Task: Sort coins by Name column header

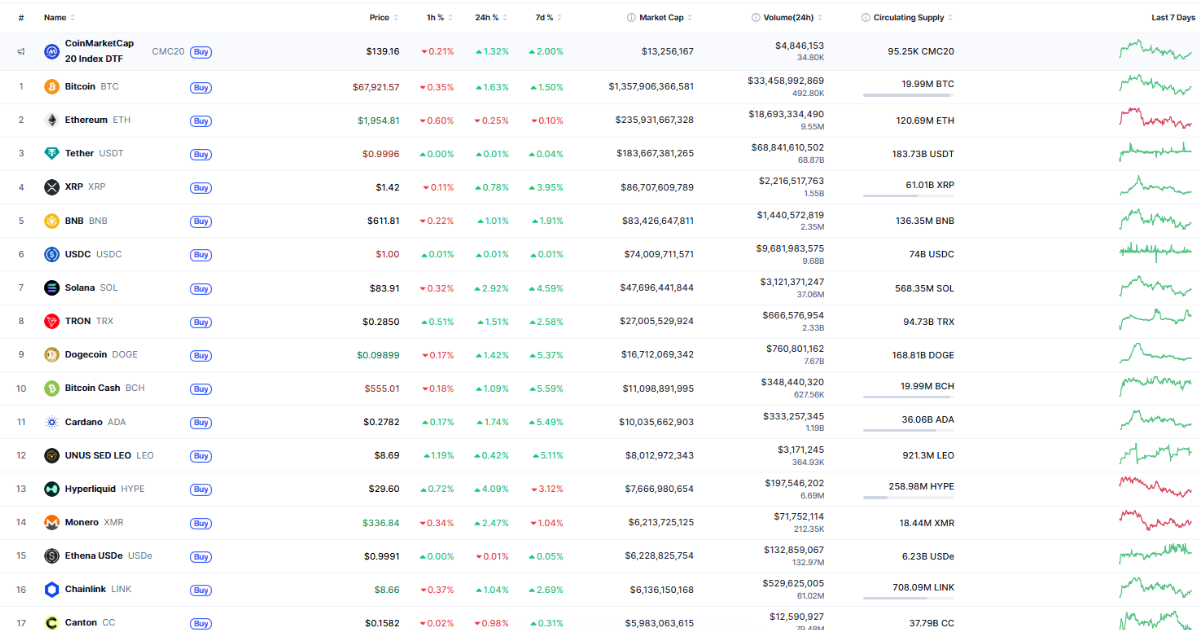Action: (55, 17)
